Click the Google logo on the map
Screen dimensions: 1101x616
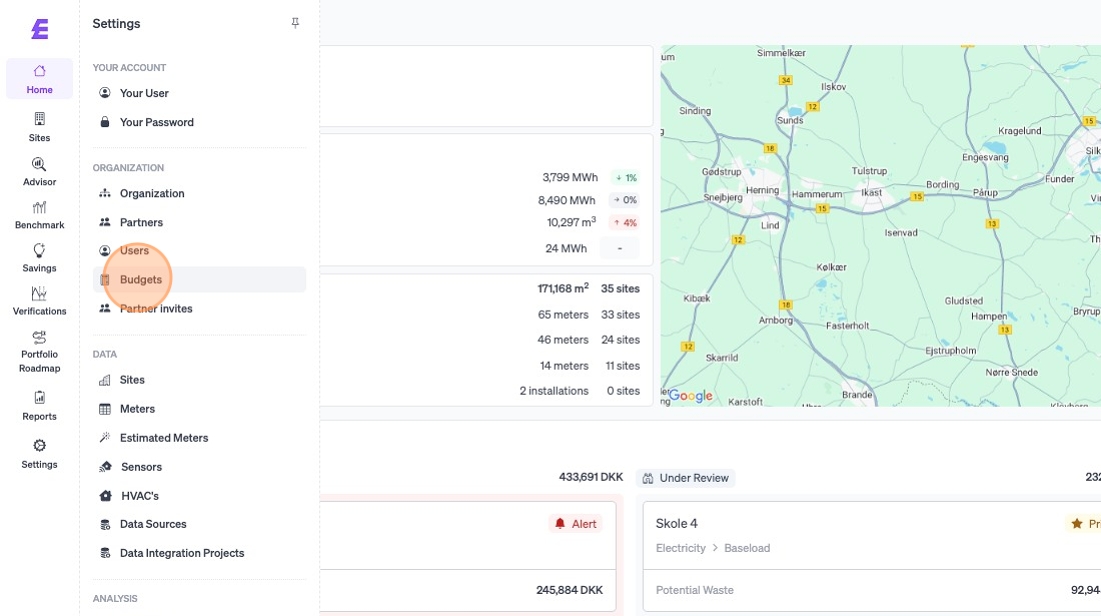[691, 395]
